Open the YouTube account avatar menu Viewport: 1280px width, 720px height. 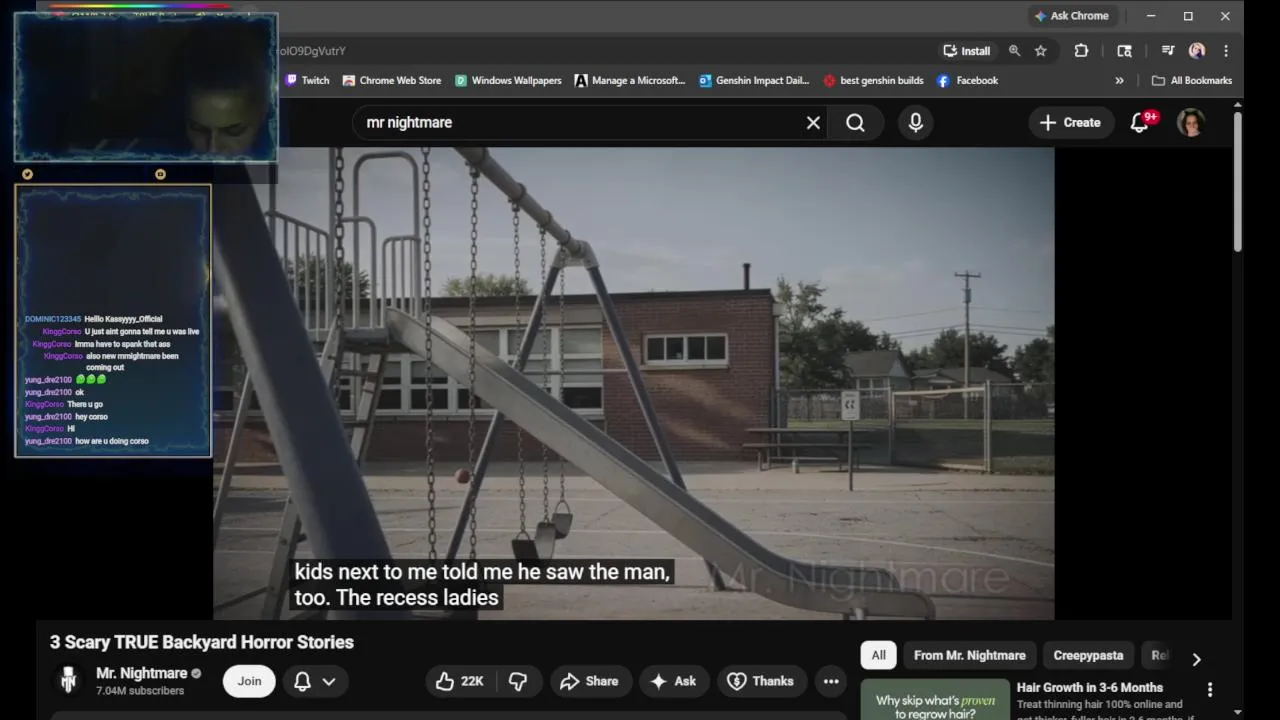tap(1191, 122)
